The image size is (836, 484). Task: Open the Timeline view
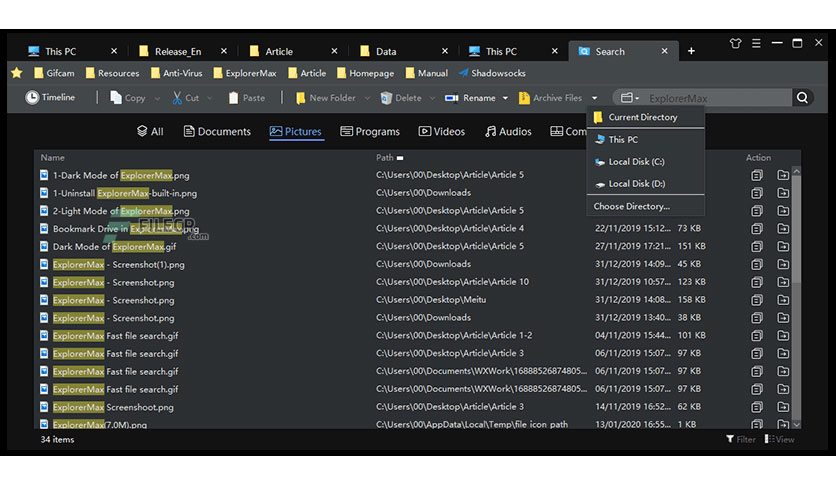click(50, 98)
